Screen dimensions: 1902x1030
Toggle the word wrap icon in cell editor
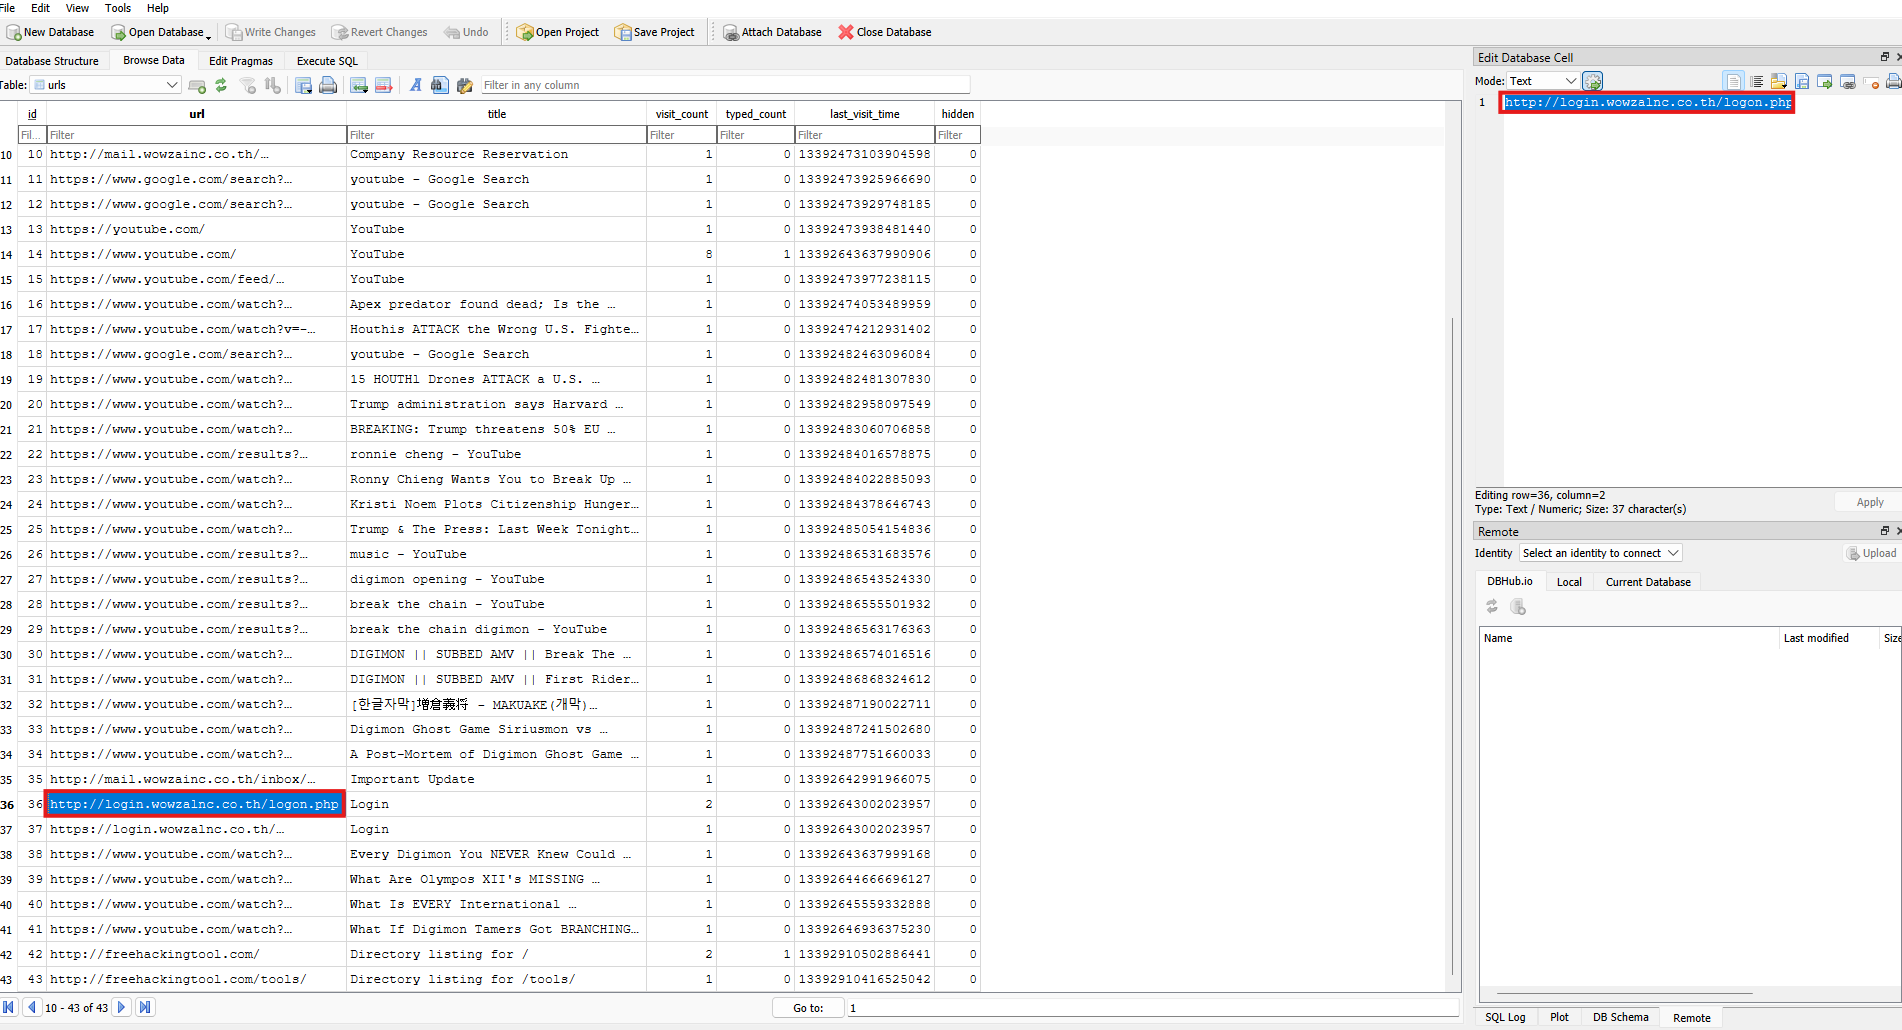(x=1756, y=81)
